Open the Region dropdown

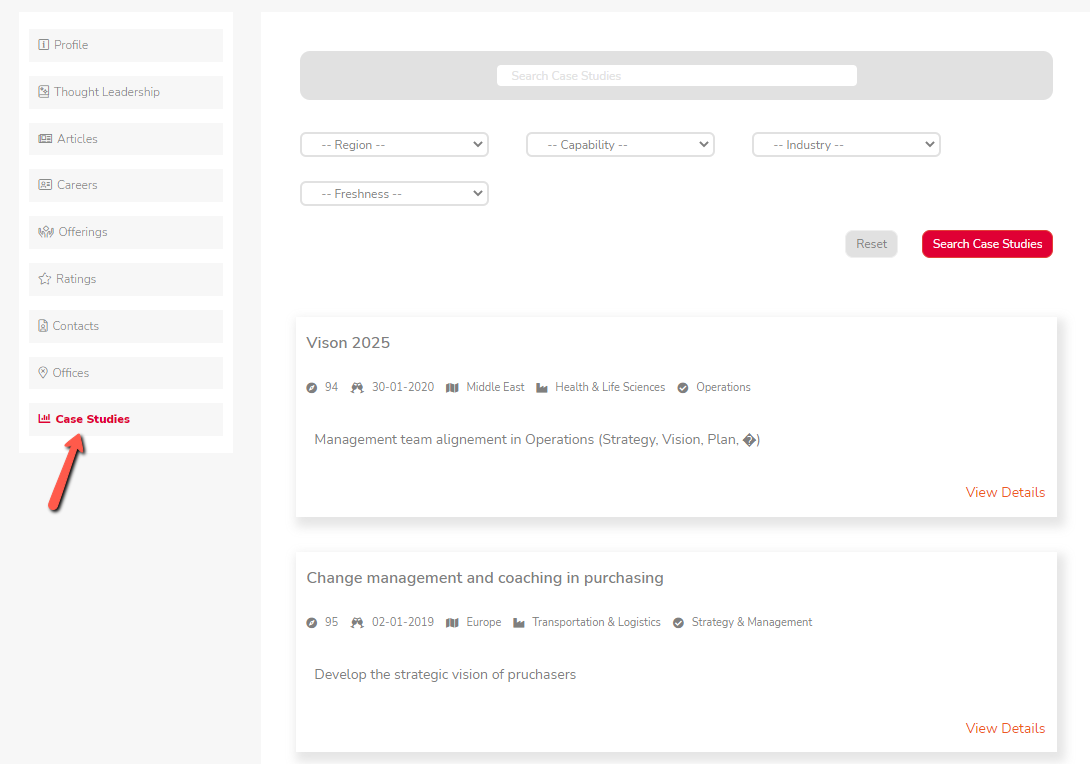(x=394, y=145)
